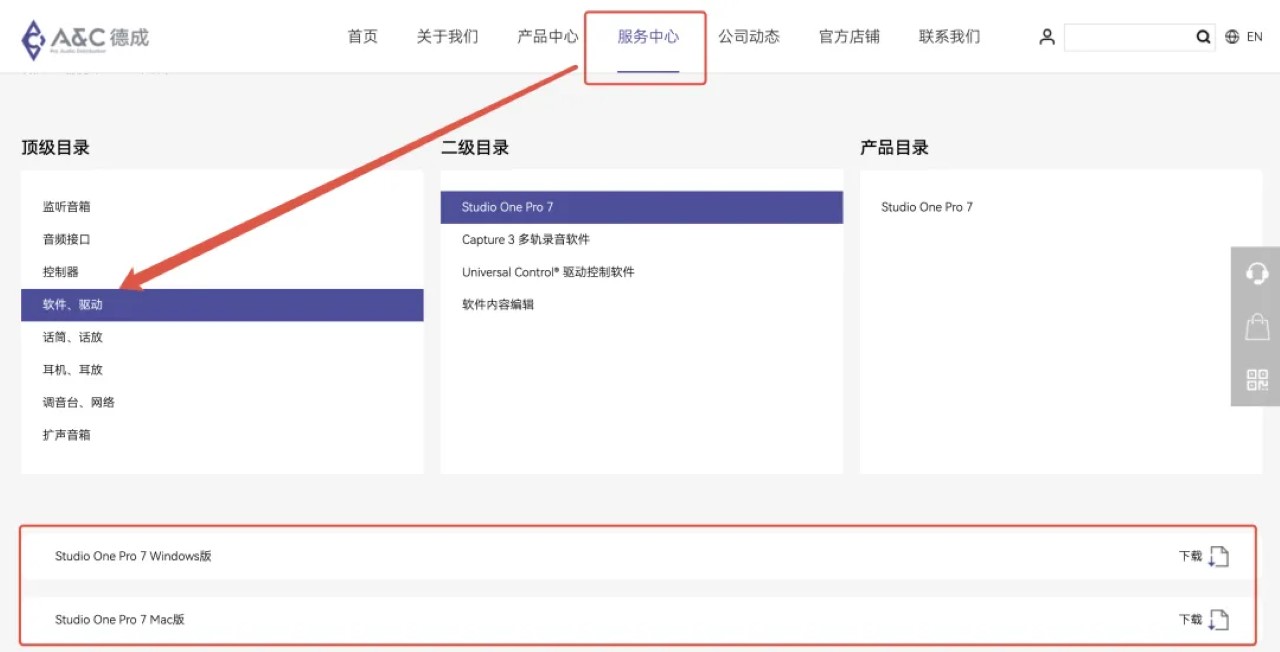The image size is (1280, 652).
Task: Switch language to EN
Action: click(1254, 37)
